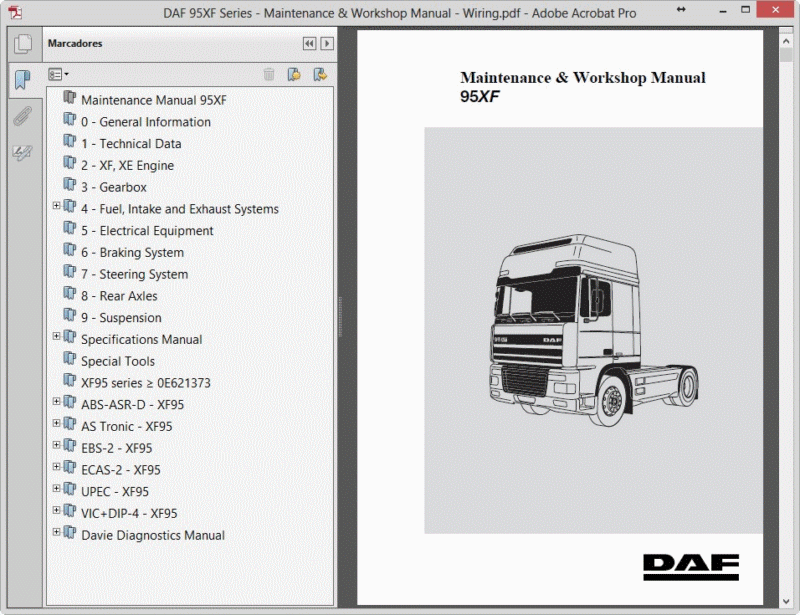Click the expand pane right-arrow button
Screen dimensions: 800x615
(327, 43)
